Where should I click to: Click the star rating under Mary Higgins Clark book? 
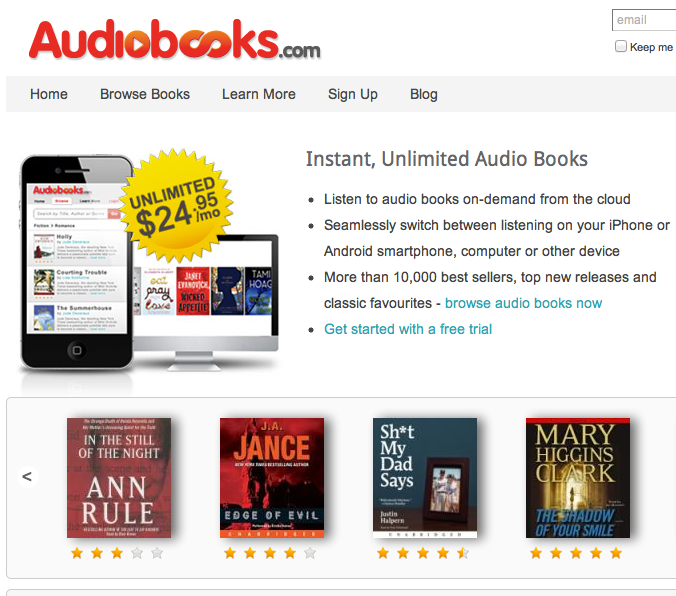click(576, 553)
